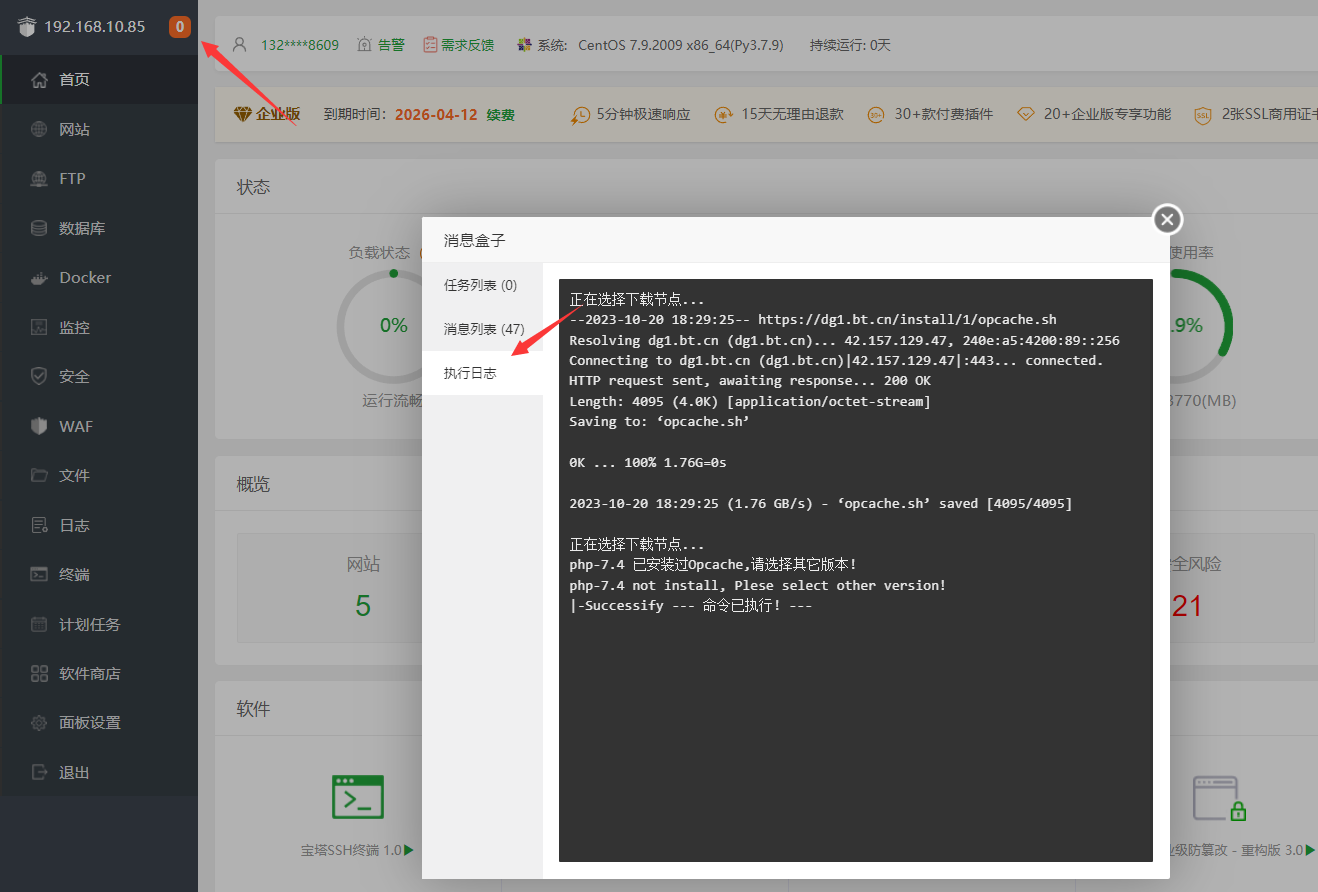Click the 'php-7.4 not install' log line
Screen dimensions: 1318x892
[x=757, y=585]
